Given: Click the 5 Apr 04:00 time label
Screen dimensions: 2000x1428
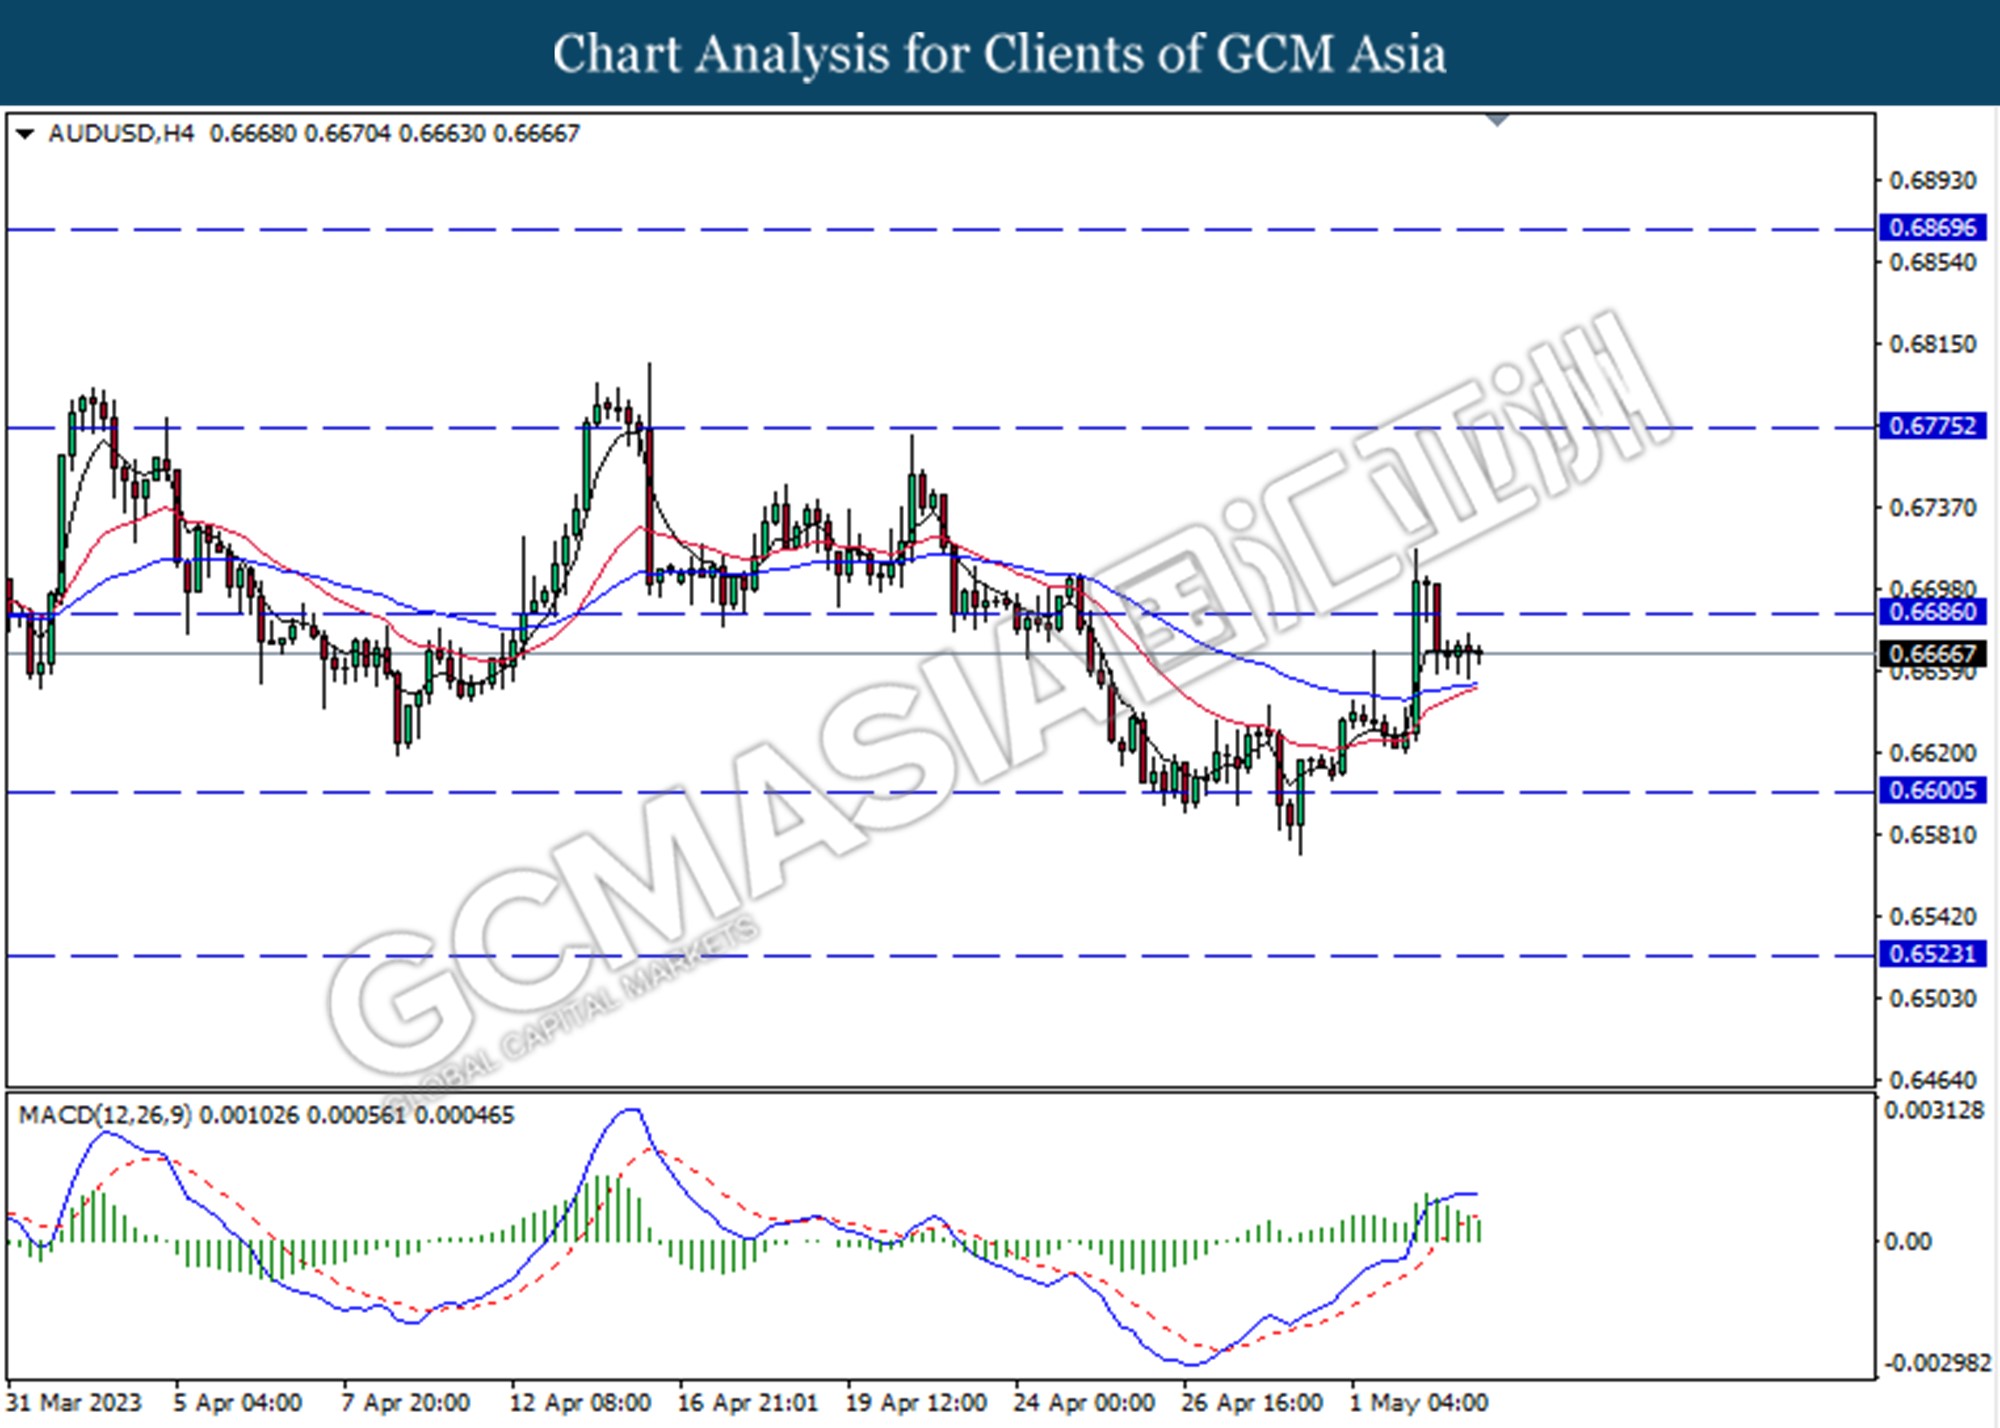Looking at the screenshot, I should tap(237, 1403).
